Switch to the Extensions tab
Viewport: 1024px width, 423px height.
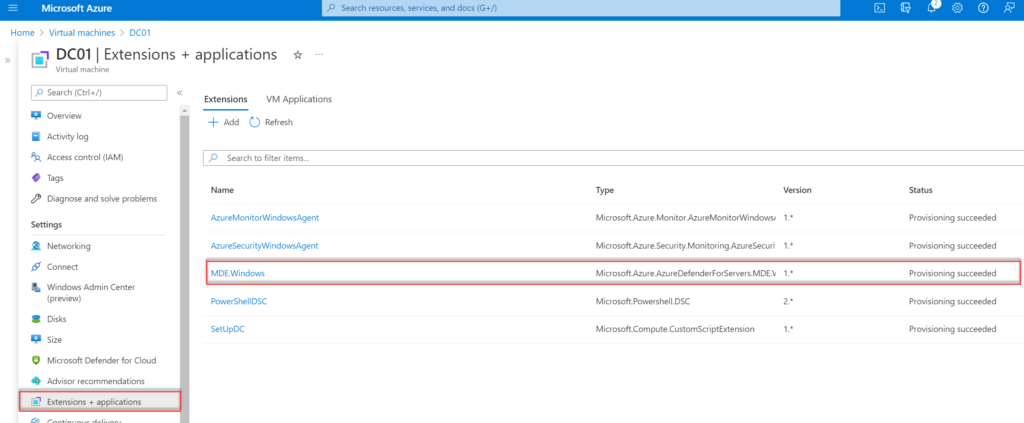coord(225,99)
